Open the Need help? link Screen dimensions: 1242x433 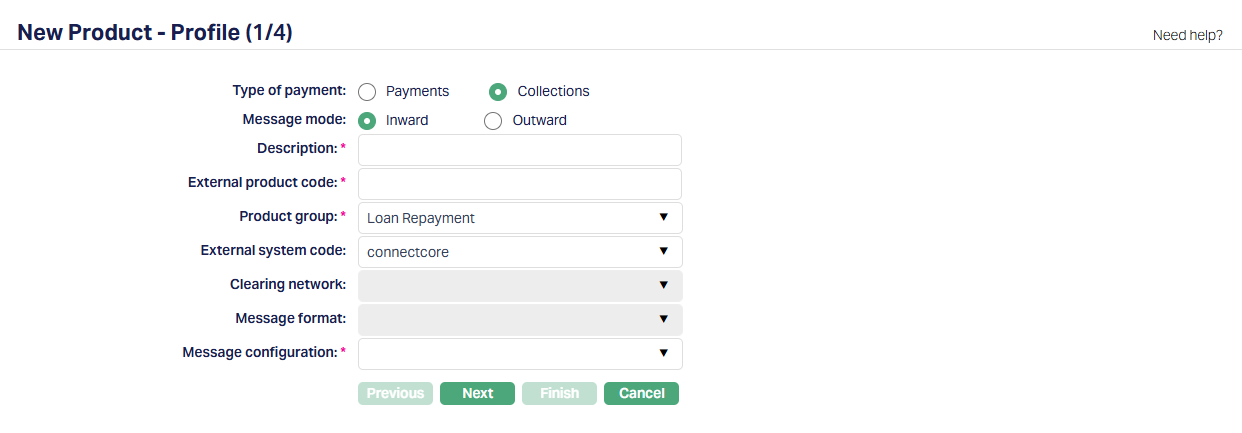(x=1187, y=35)
